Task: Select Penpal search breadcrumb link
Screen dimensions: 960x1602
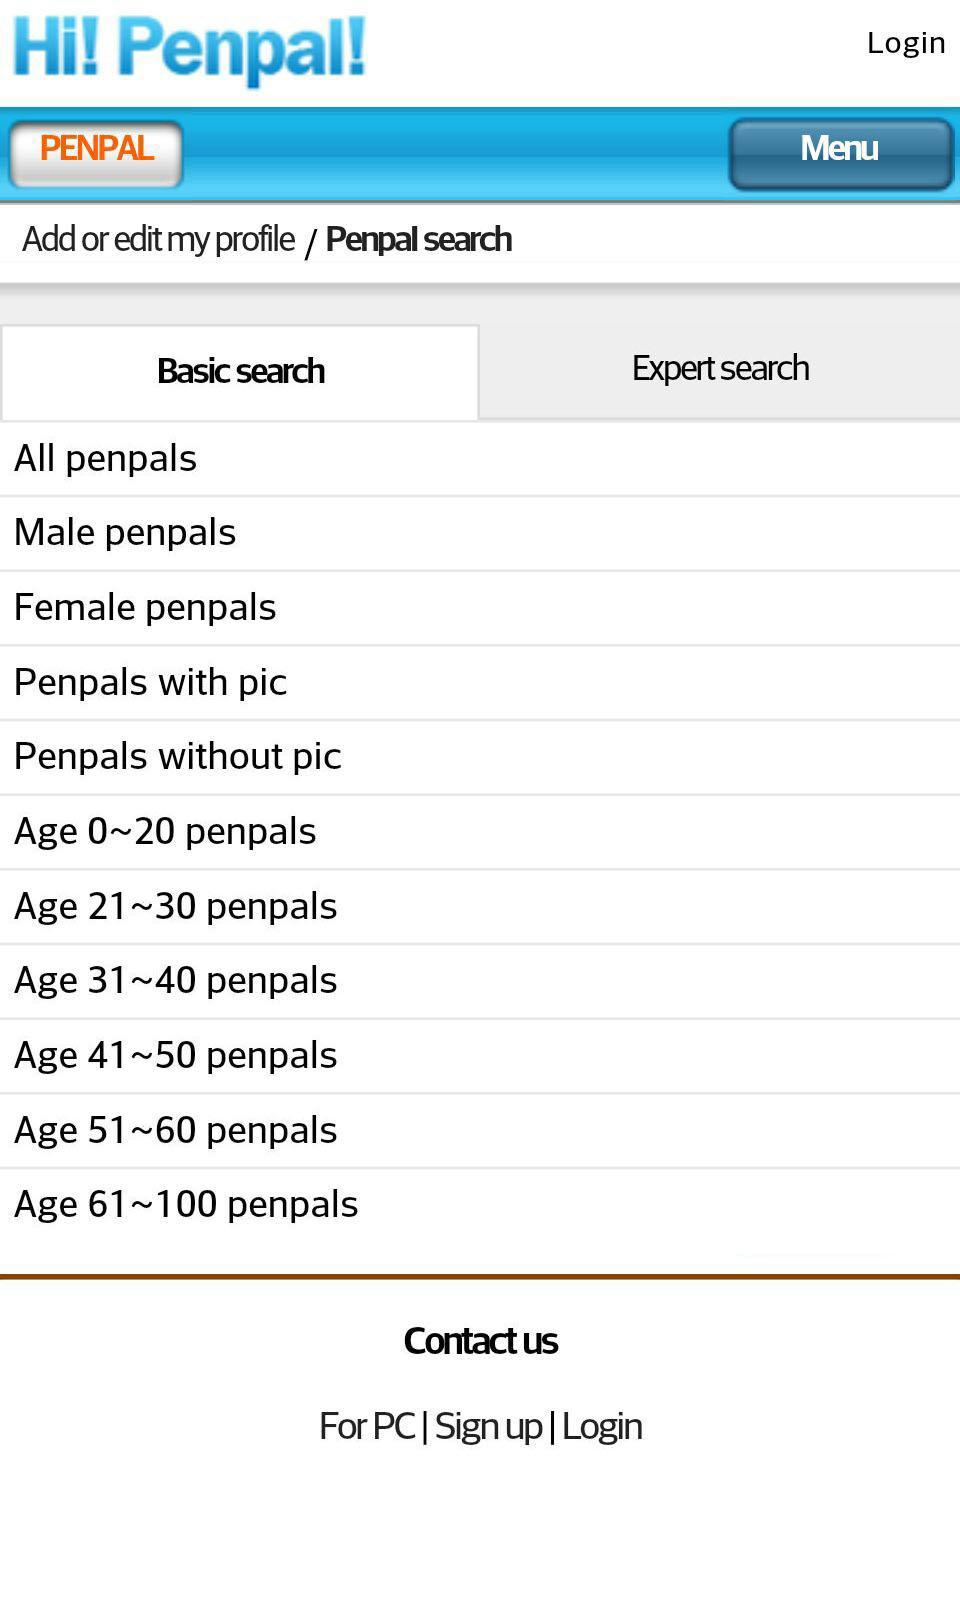Action: 418,240
